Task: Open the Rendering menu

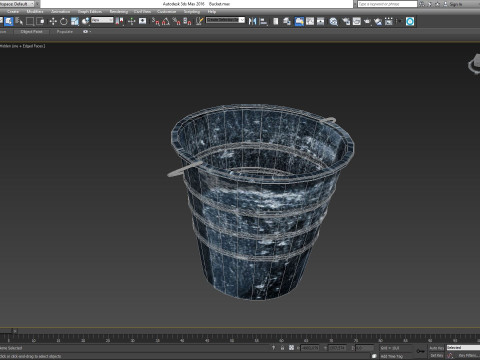Action: click(119, 12)
